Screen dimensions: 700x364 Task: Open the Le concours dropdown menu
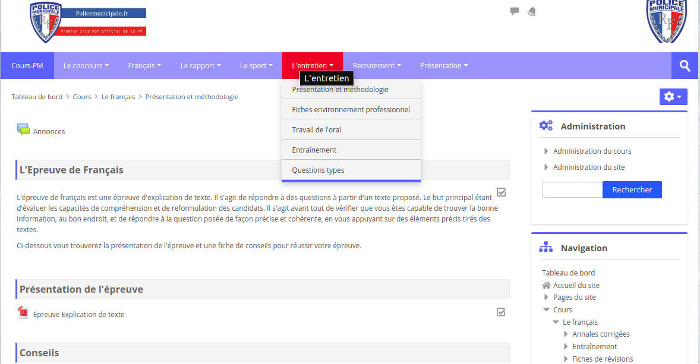(86, 66)
